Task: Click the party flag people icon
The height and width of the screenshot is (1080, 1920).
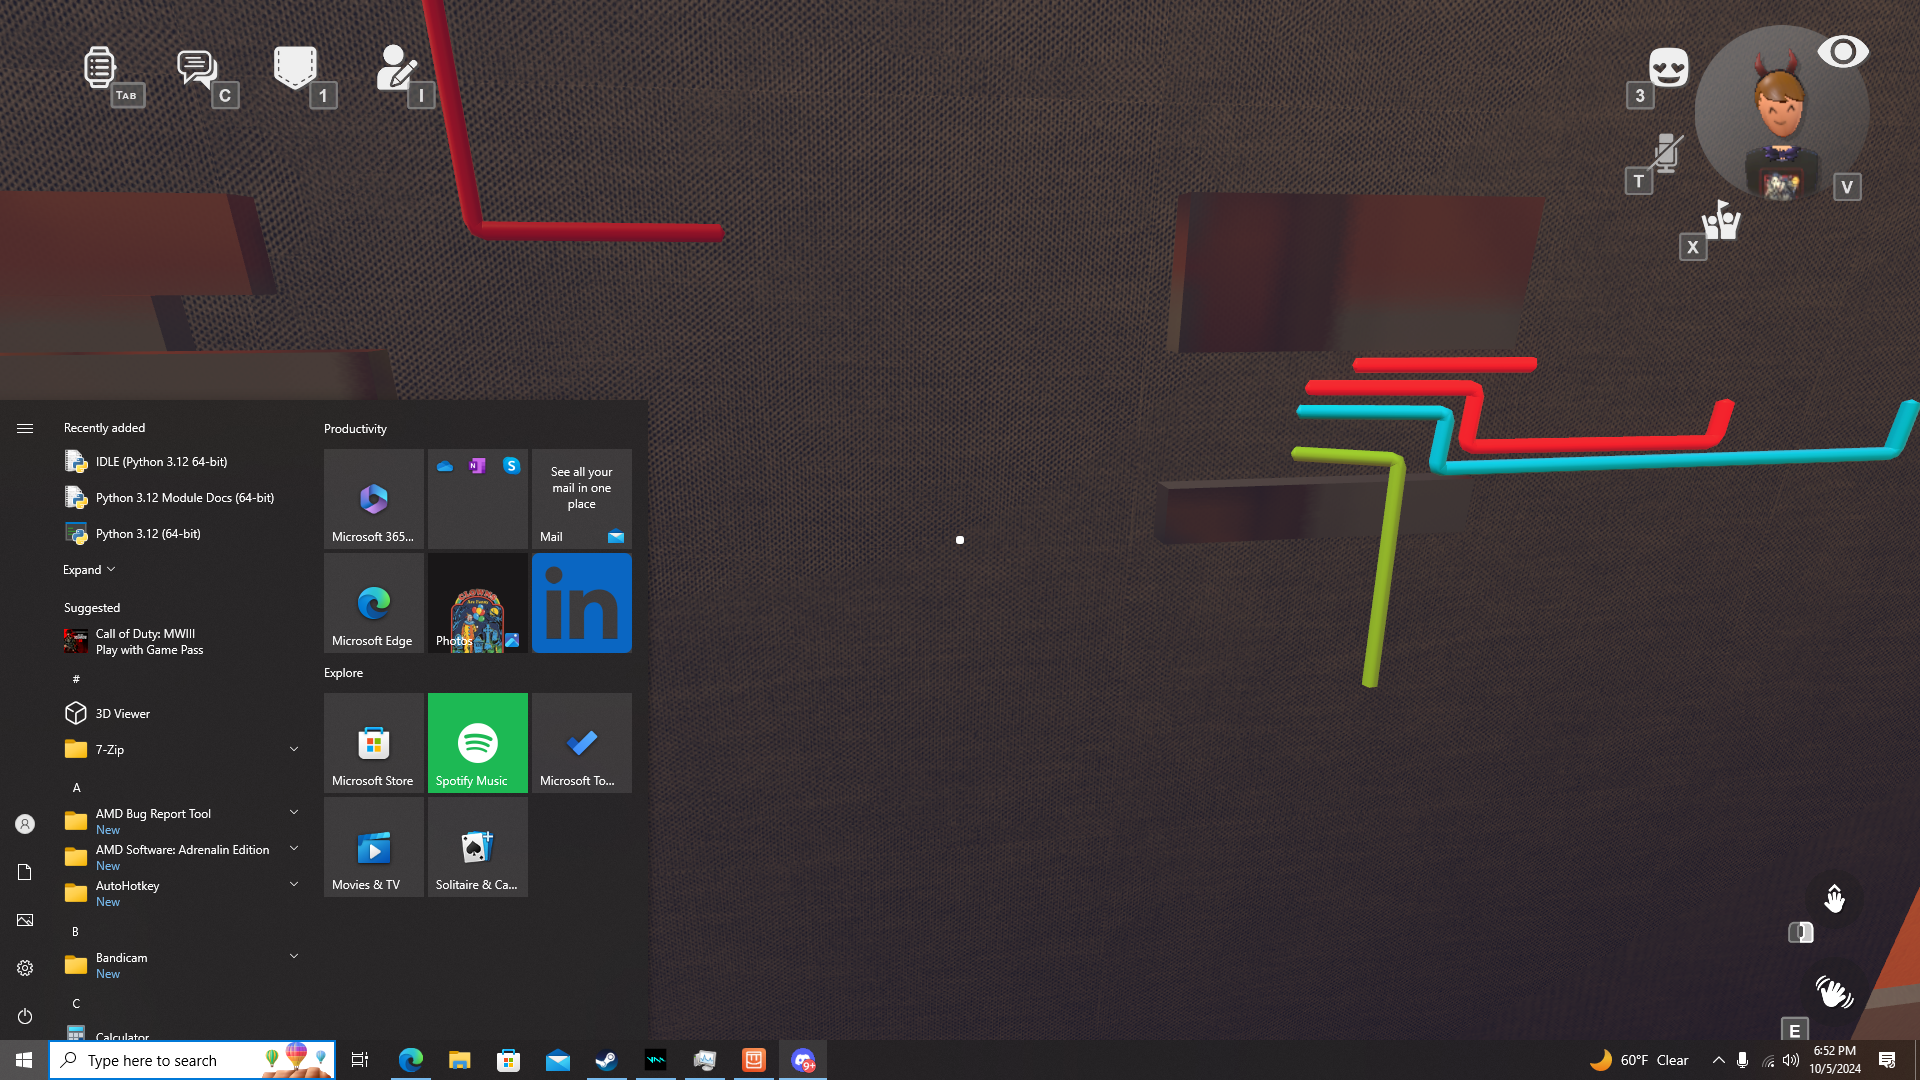Action: (x=1721, y=221)
